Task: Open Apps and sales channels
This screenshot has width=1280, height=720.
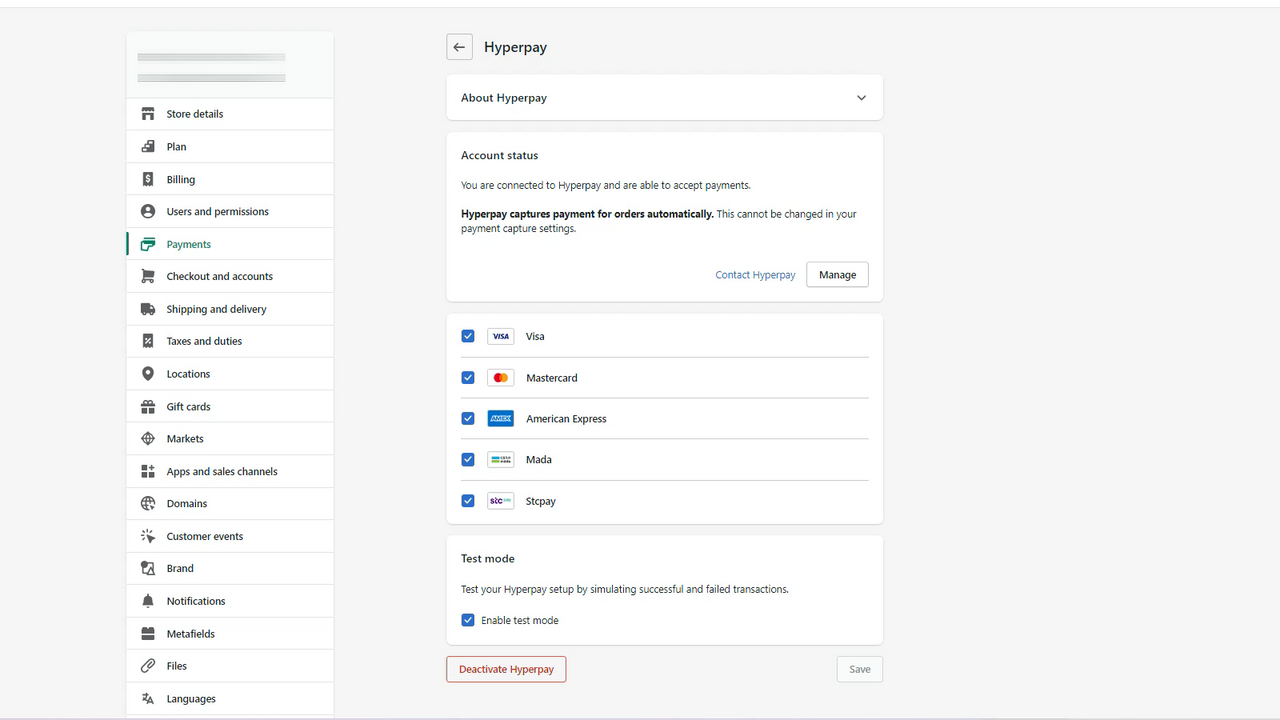Action: [230, 471]
